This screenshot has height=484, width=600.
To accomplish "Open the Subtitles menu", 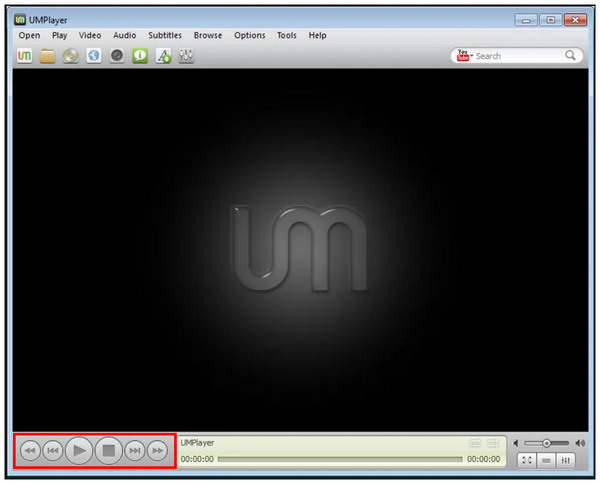I will 165,35.
